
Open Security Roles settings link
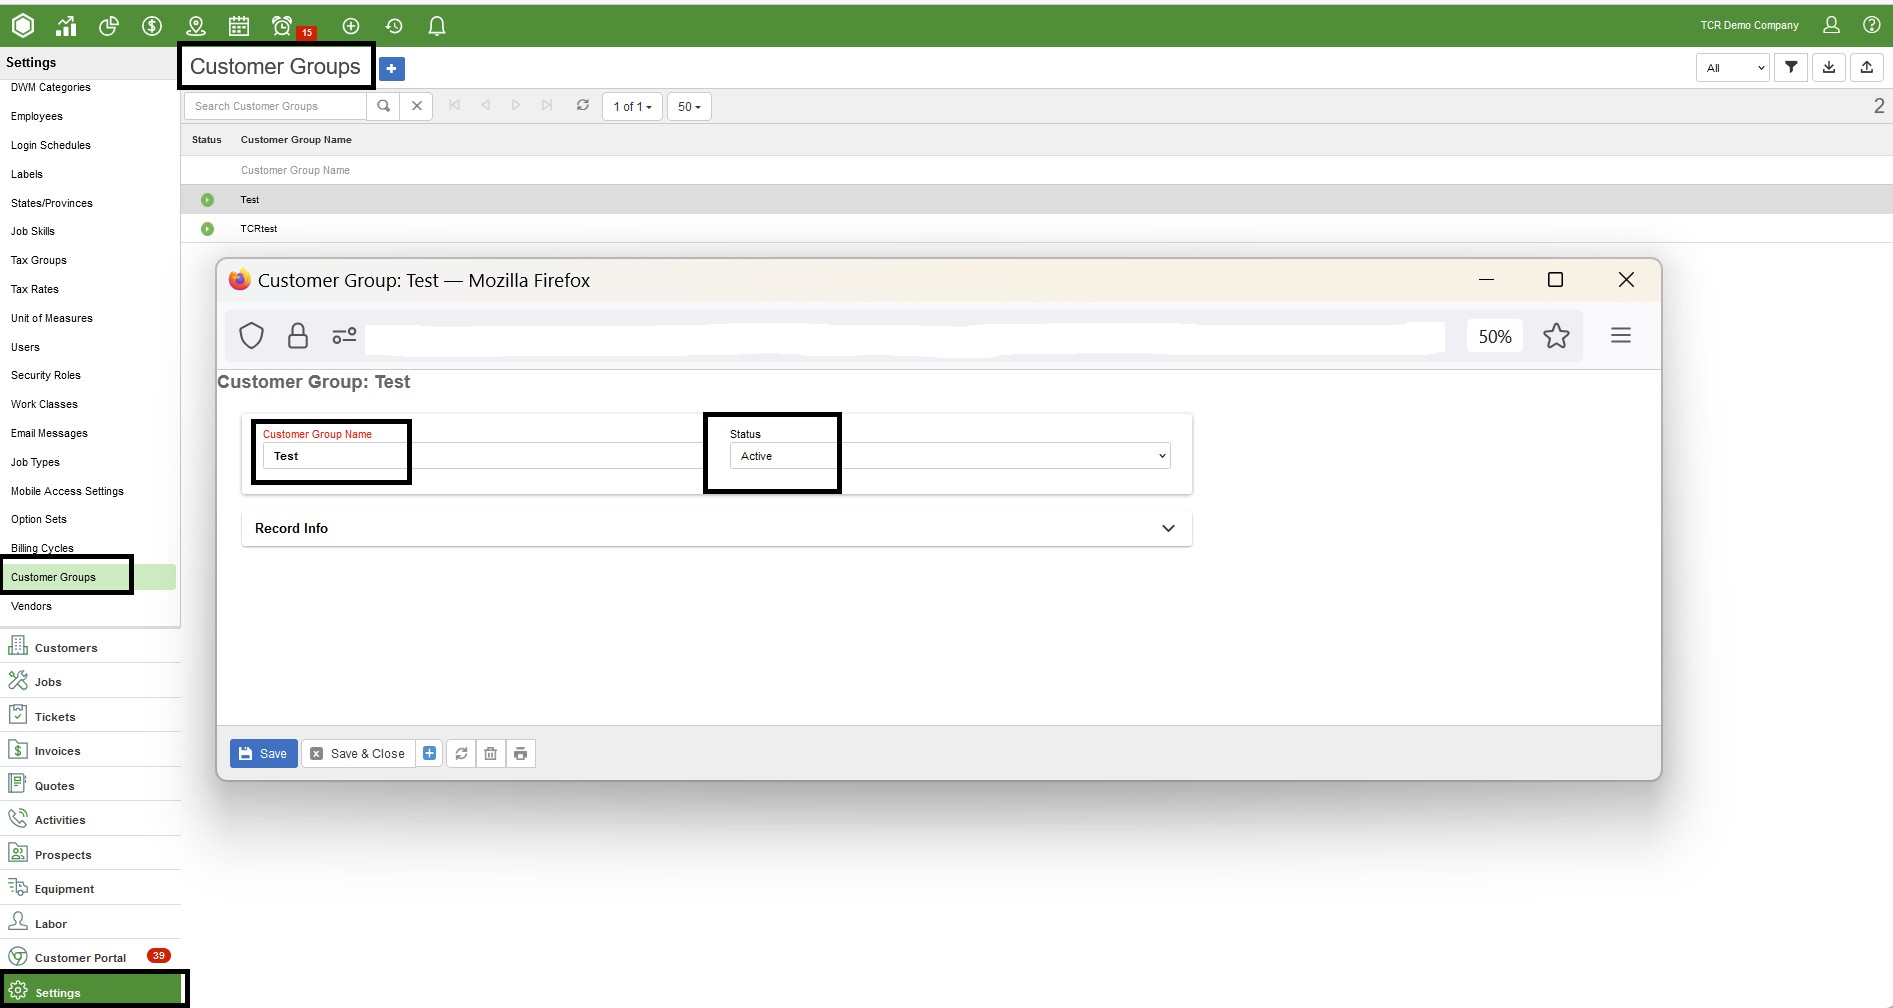46,375
